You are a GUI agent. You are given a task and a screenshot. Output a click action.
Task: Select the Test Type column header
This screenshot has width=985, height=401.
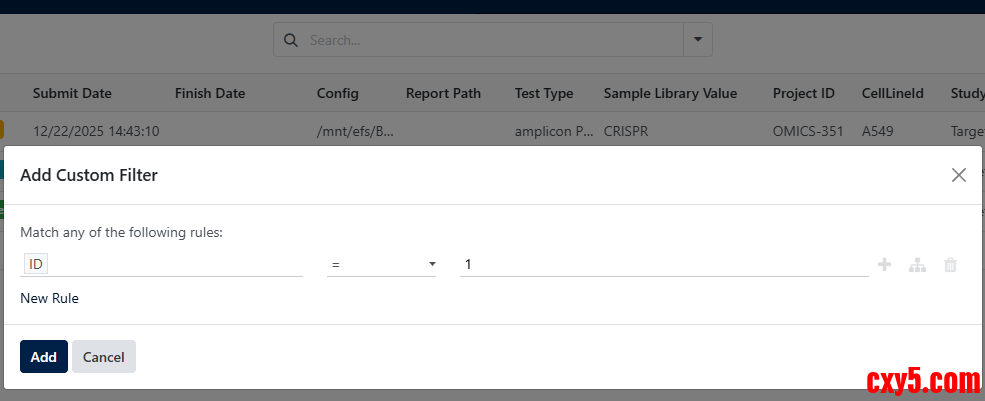(x=544, y=94)
